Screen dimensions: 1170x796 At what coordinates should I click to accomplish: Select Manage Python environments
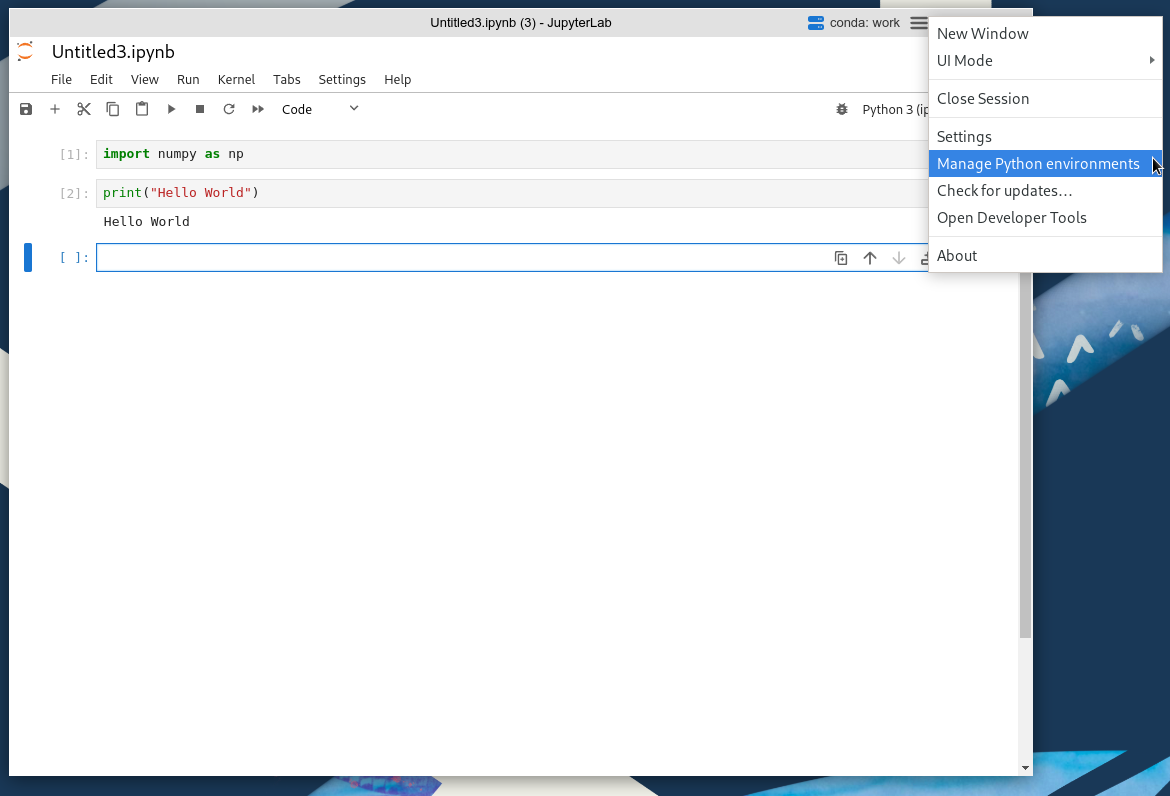[x=1045, y=163]
